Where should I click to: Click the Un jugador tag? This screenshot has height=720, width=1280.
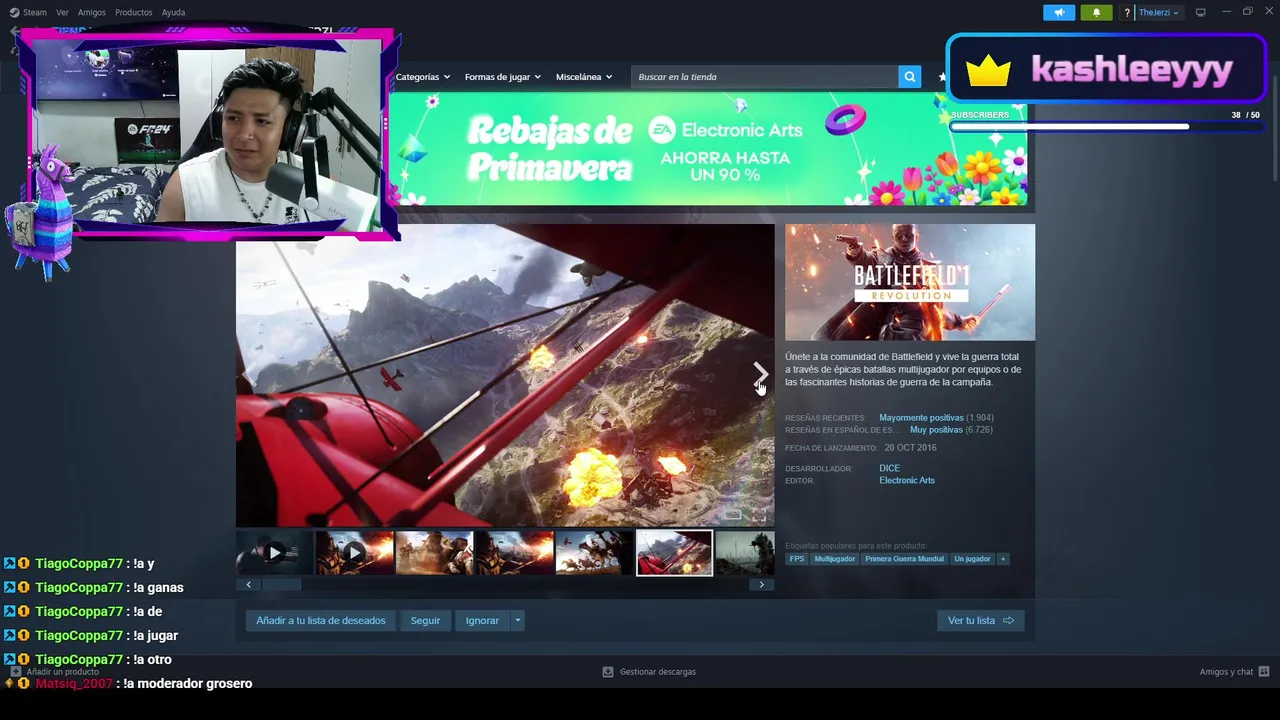click(x=972, y=559)
